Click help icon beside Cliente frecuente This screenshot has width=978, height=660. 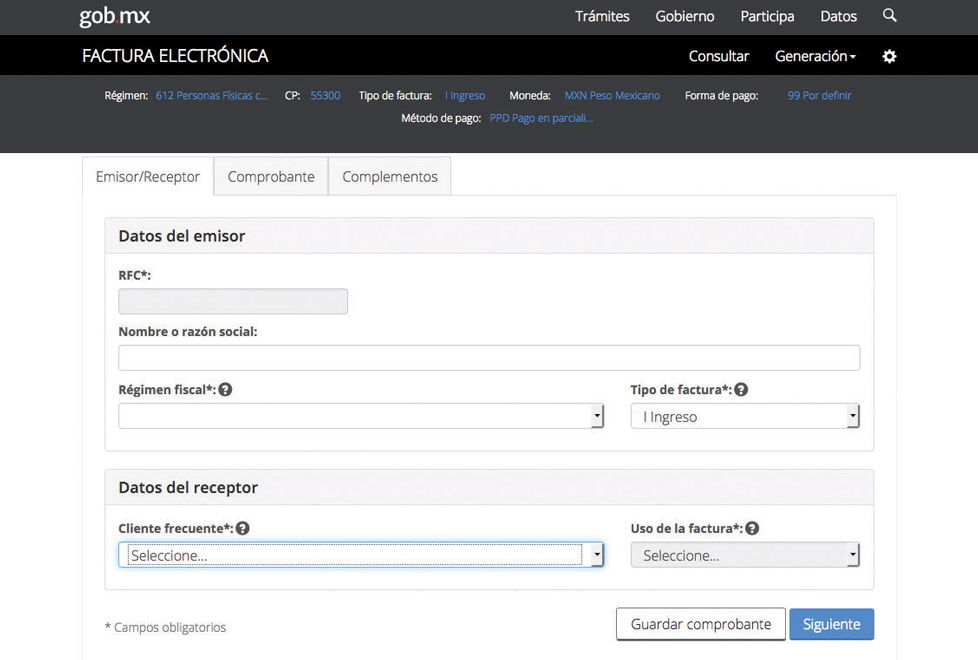click(x=242, y=528)
